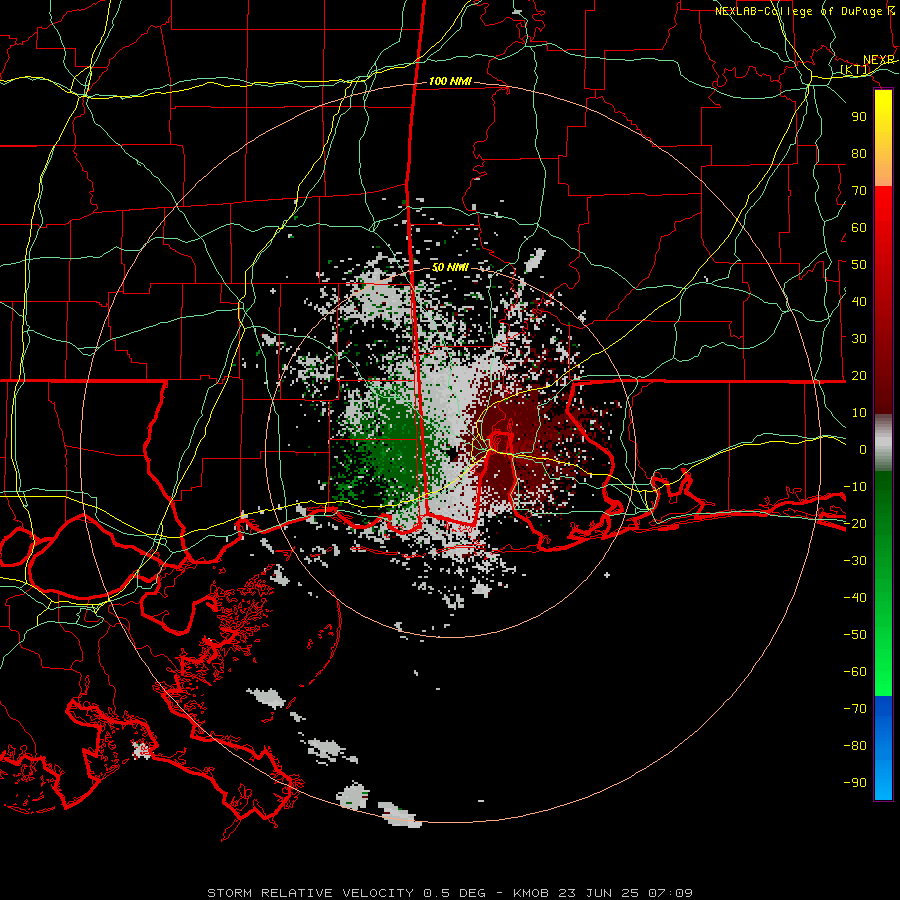The image size is (900, 900).
Task: Click the 10 value on velocity scale
Action: pos(859,413)
